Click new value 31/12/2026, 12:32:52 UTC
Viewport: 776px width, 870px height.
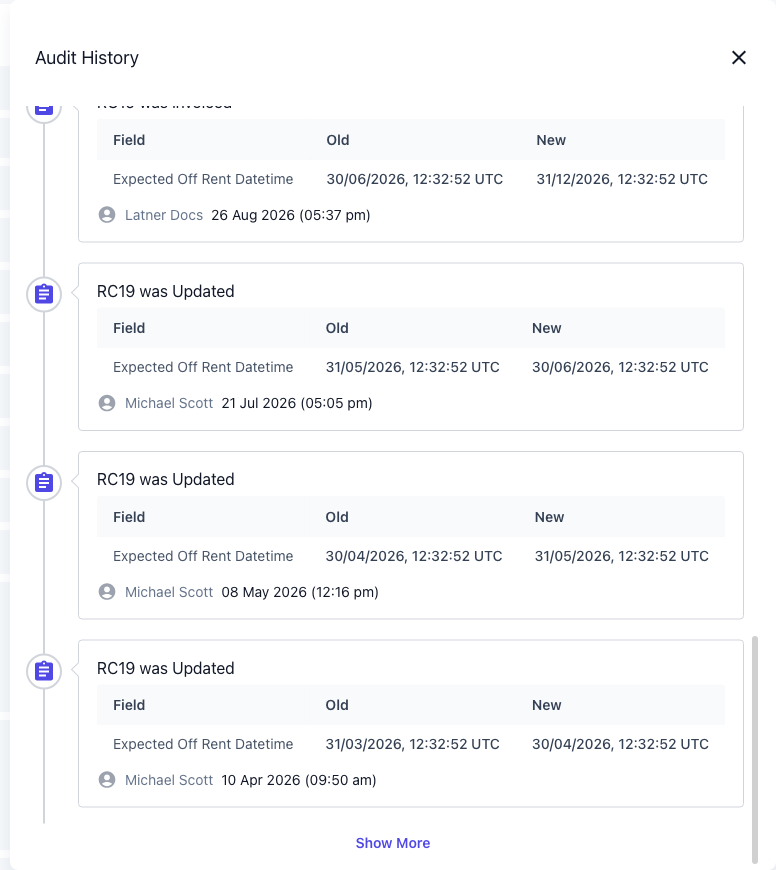tap(622, 179)
